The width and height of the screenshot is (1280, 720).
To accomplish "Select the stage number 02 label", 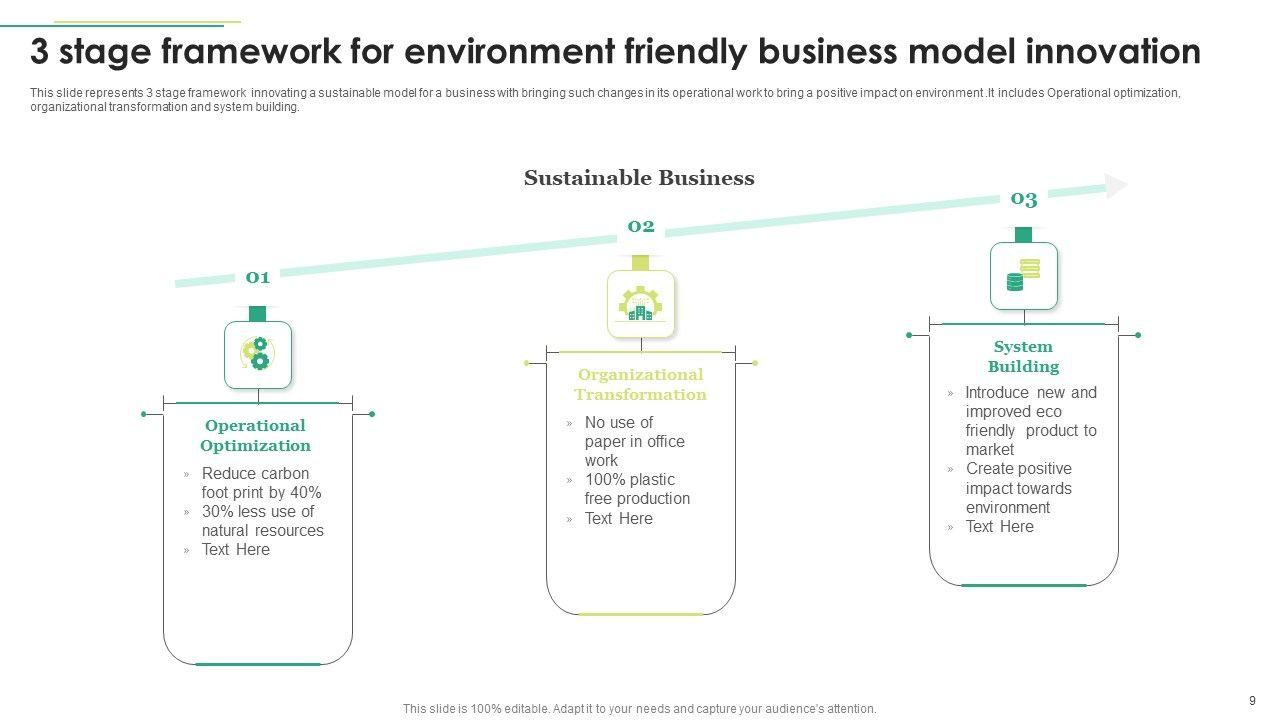I will pyautogui.click(x=641, y=226).
